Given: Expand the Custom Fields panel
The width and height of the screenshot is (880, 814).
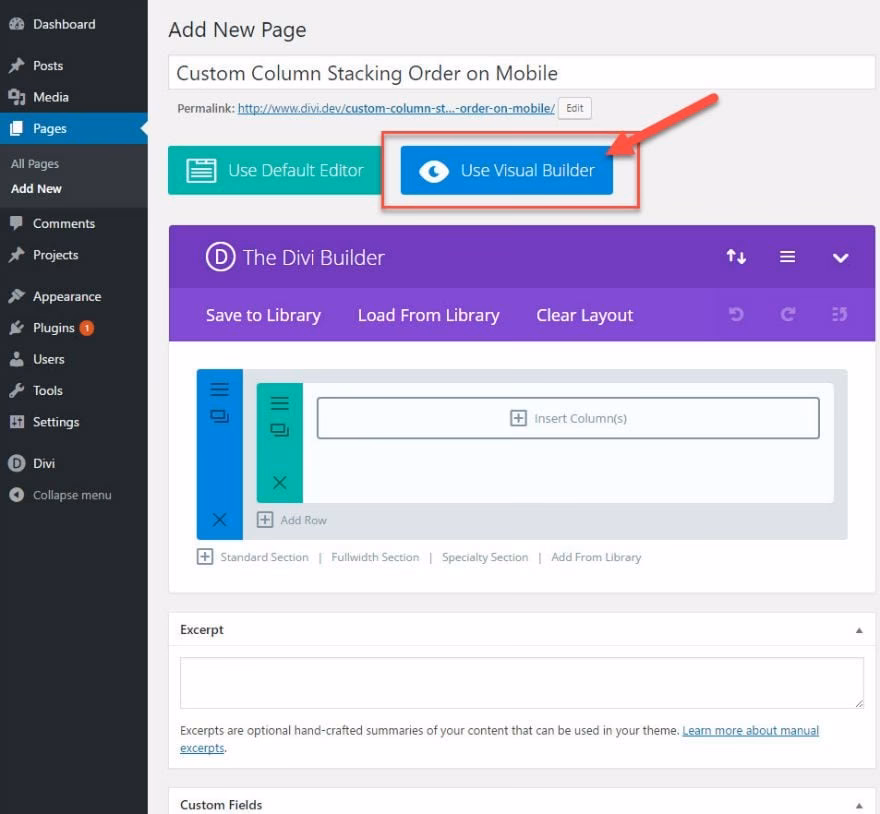Looking at the screenshot, I should pos(858,804).
